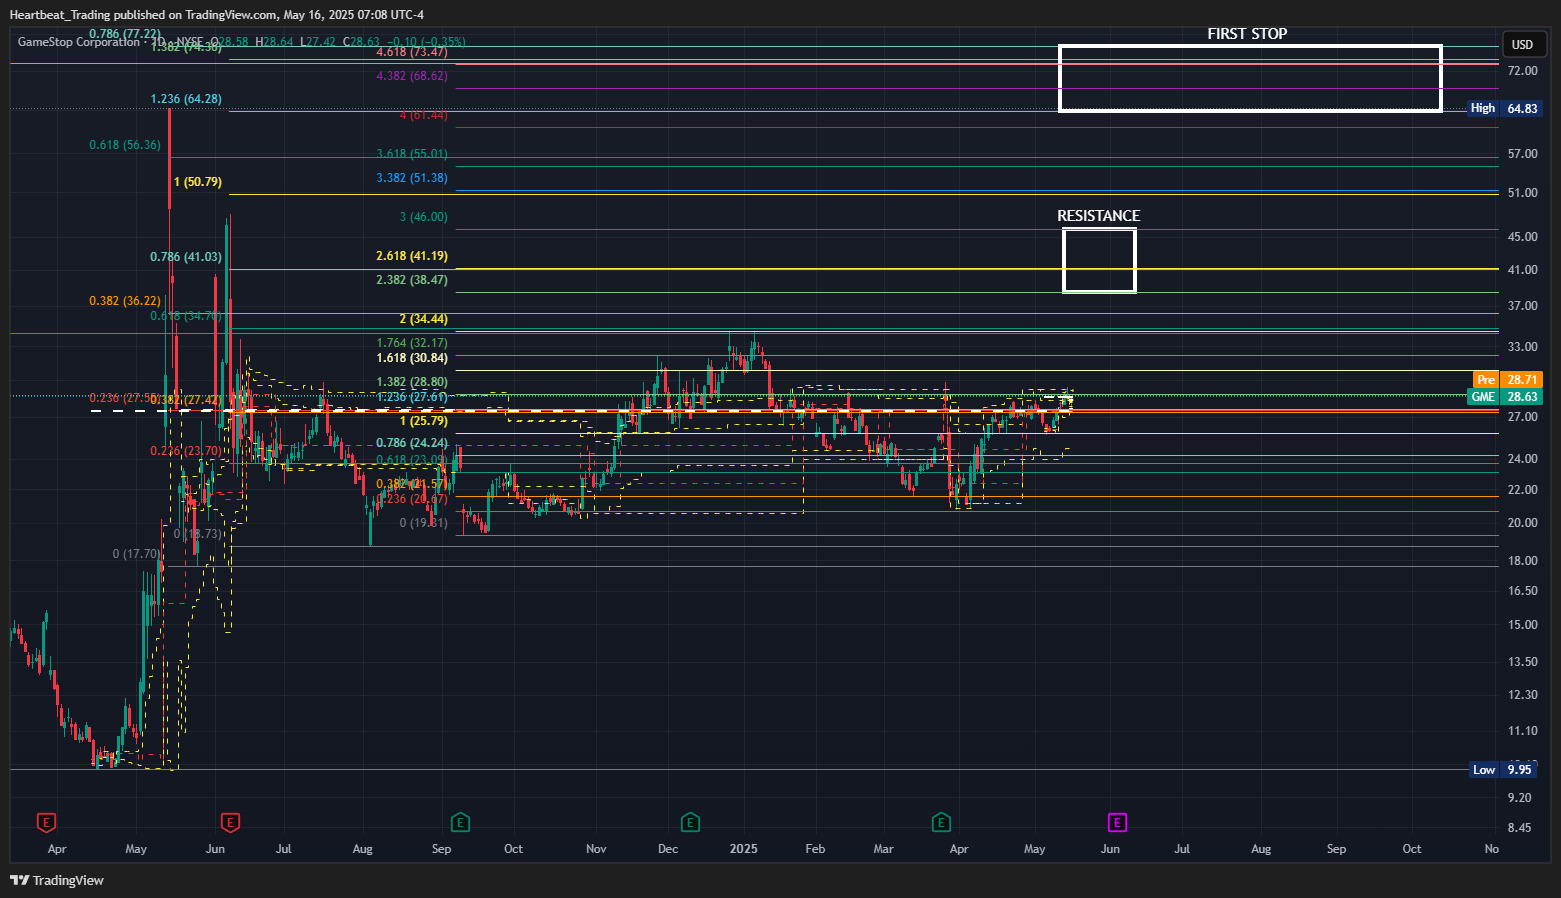Click the USD currency button

click(x=1522, y=44)
